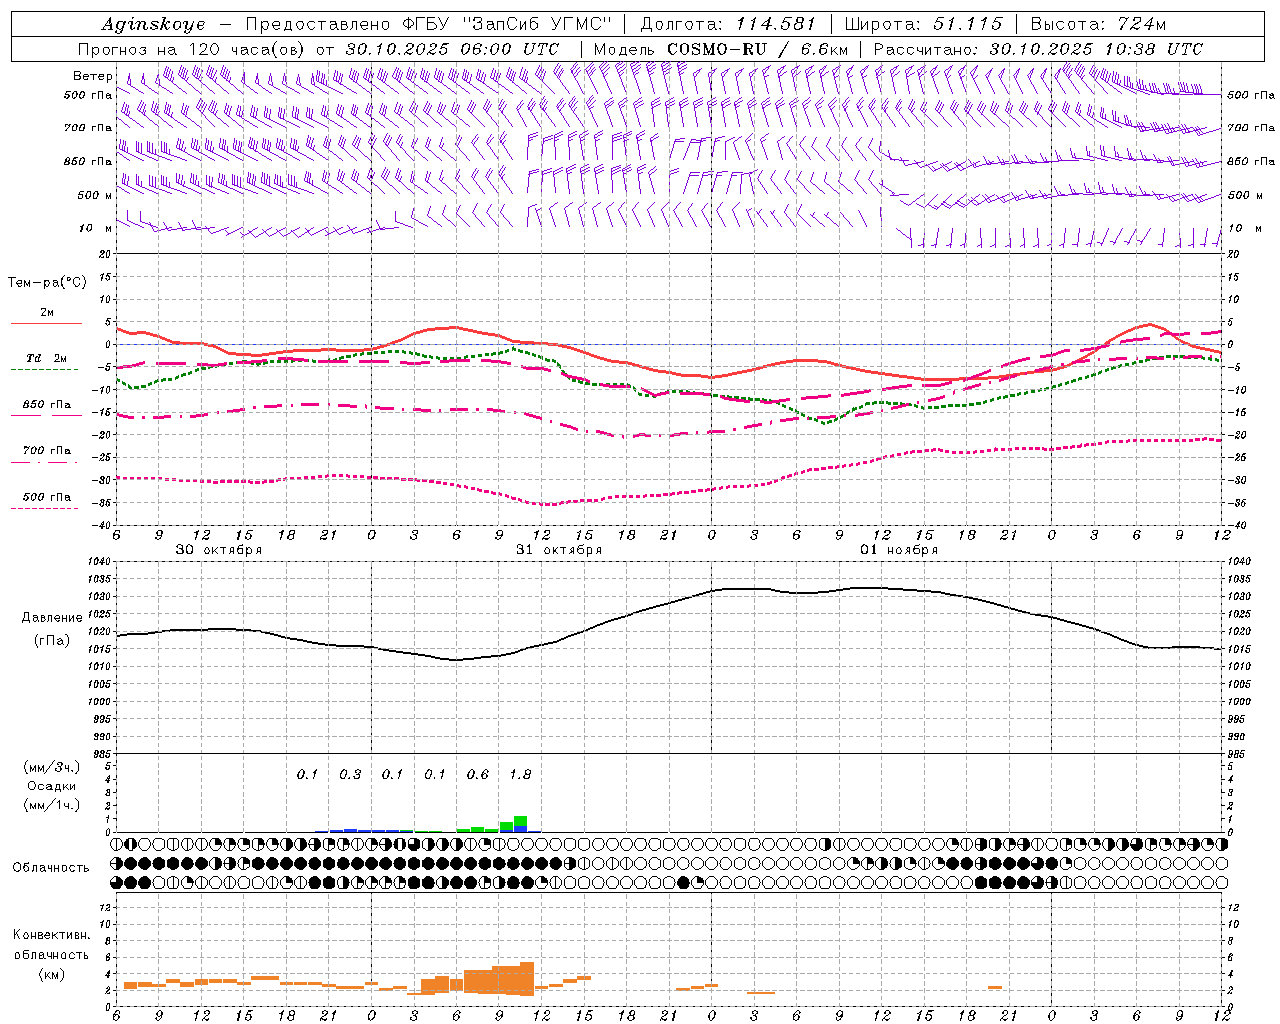Click the 'Модель COSMO-RU / 6.6км' model label
The image size is (1280, 1024).
click(721, 49)
